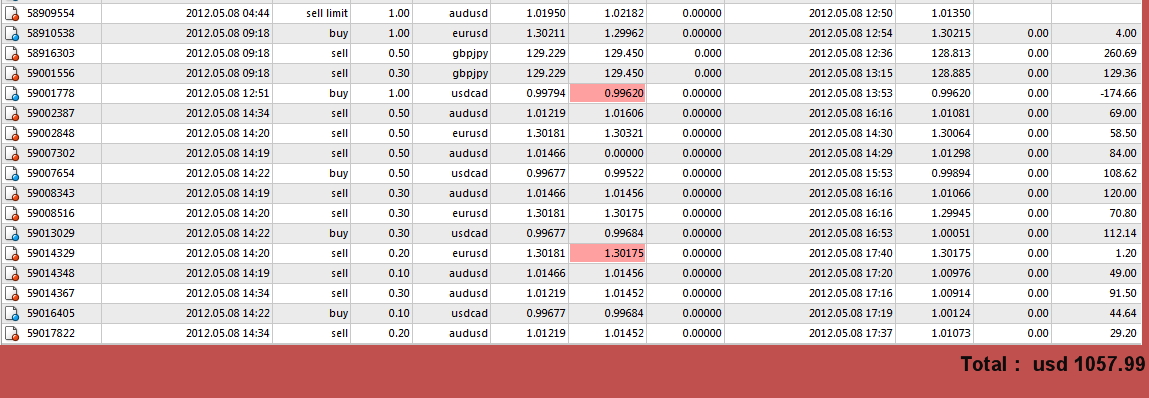Click the profit value 108.62
1149x398 pixels.
tap(1120, 173)
